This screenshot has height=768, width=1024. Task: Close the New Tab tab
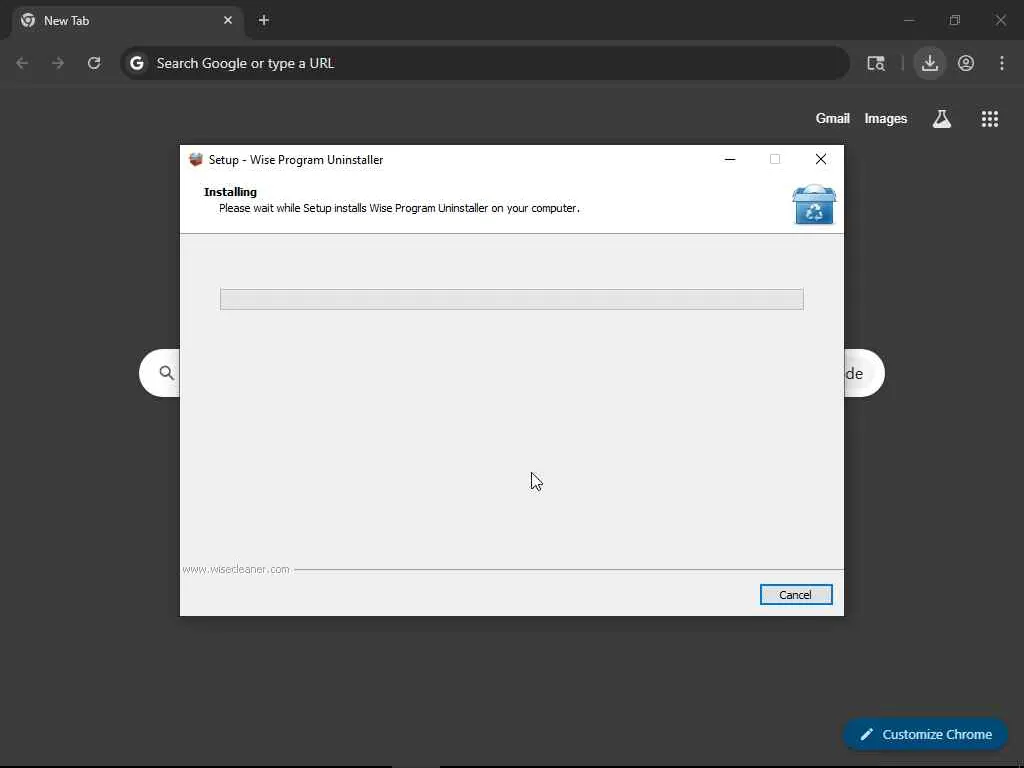click(x=227, y=20)
